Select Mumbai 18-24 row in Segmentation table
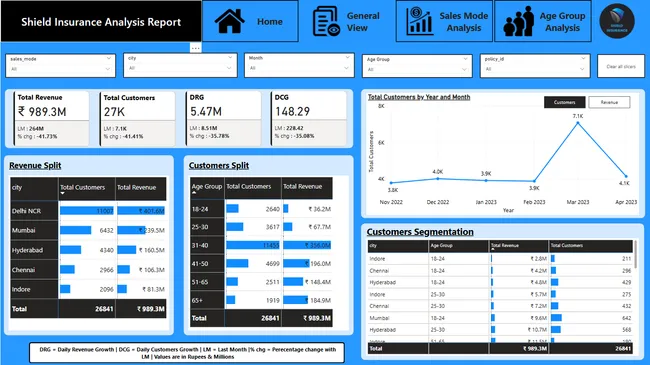The width and height of the screenshot is (650, 365). (x=500, y=318)
